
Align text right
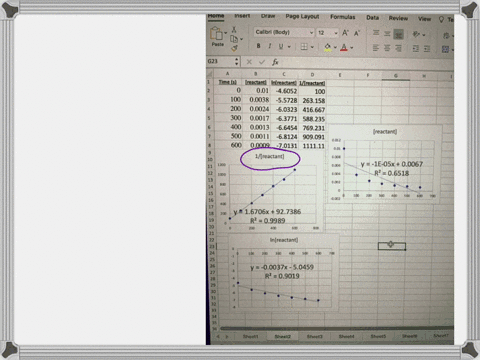pyautogui.click(x=398, y=49)
